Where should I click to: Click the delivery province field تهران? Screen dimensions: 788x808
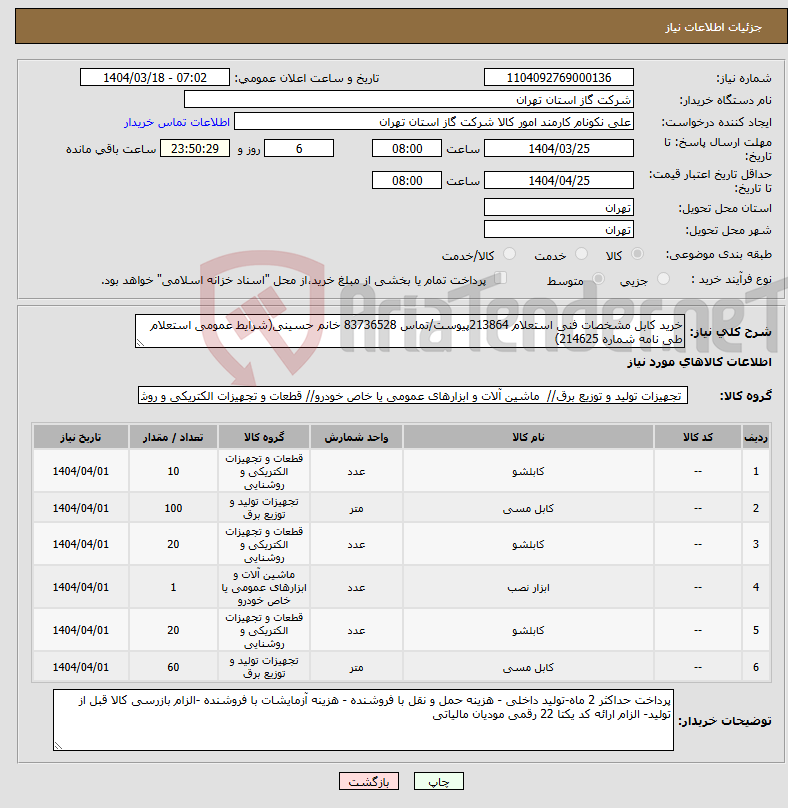click(559, 208)
